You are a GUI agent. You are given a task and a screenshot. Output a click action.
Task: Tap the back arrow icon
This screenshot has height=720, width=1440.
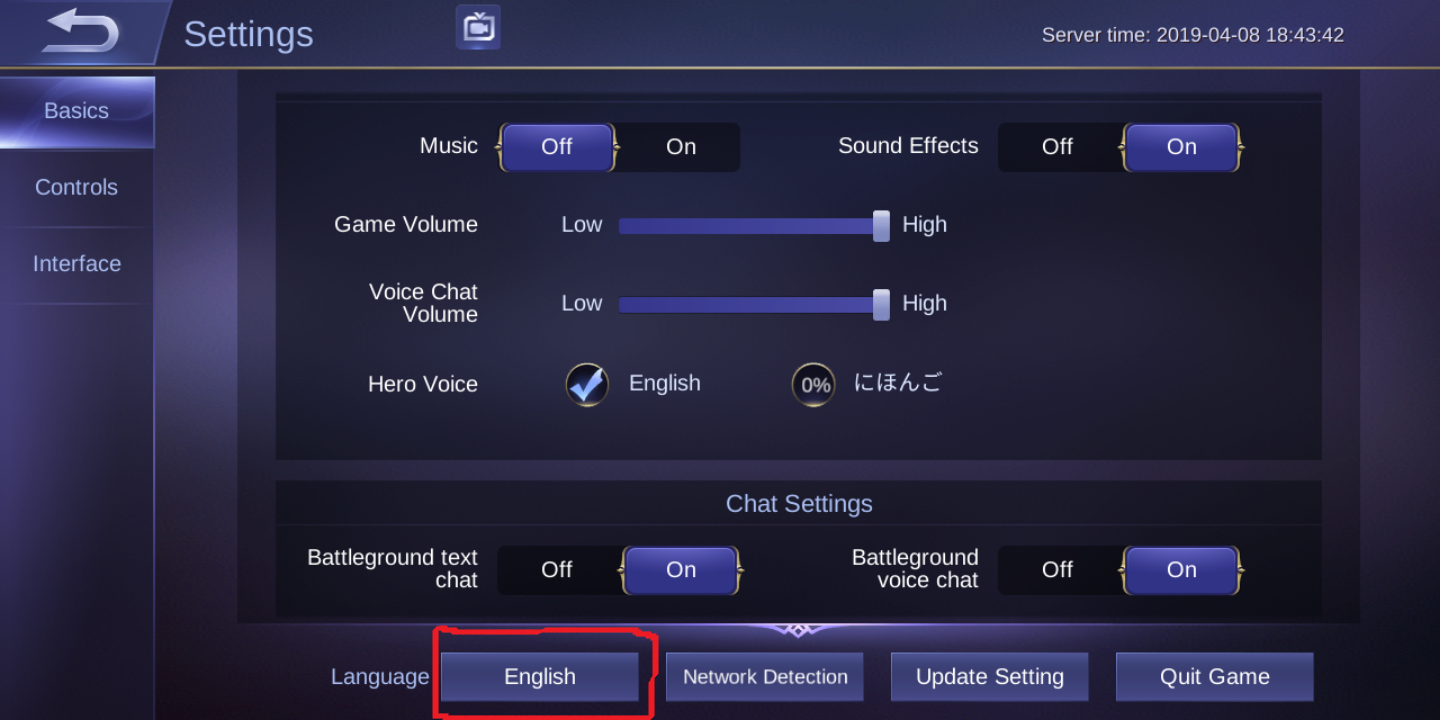pos(80,30)
